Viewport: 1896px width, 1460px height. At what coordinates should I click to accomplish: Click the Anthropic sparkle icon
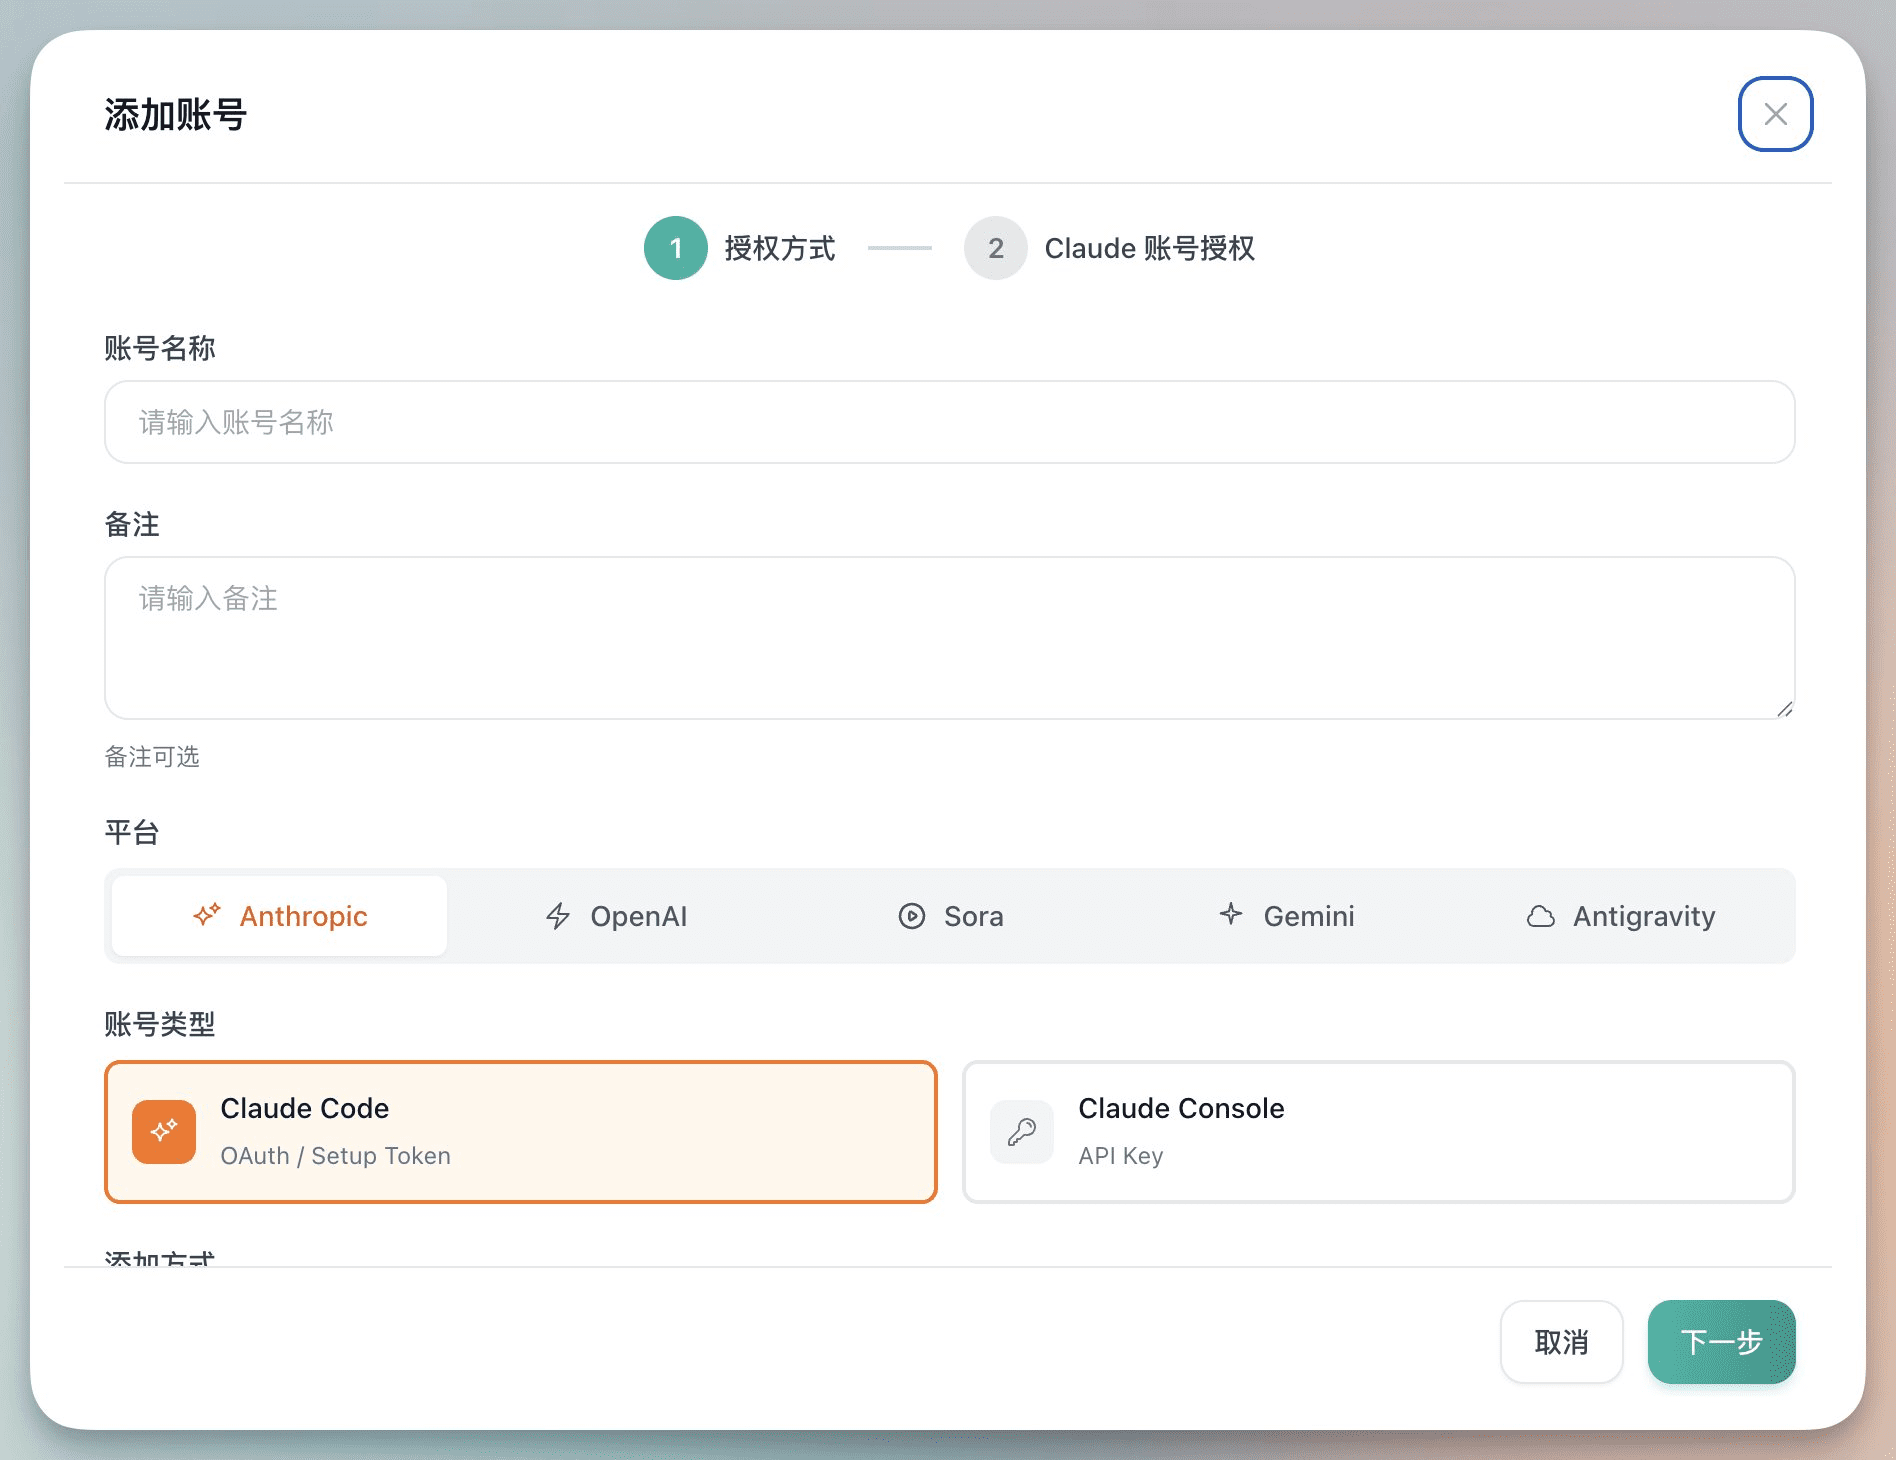pyautogui.click(x=207, y=915)
